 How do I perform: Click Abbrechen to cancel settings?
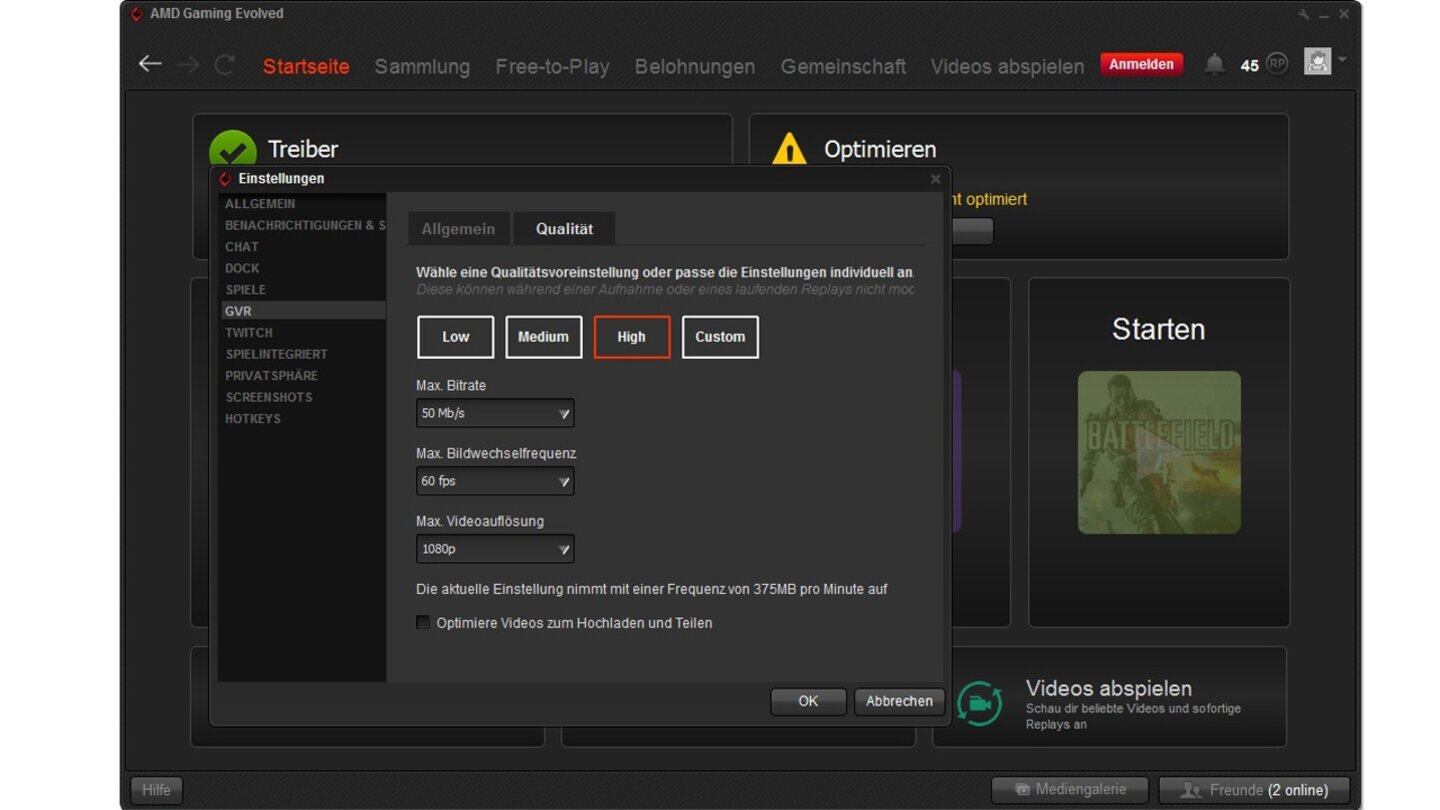coord(899,701)
